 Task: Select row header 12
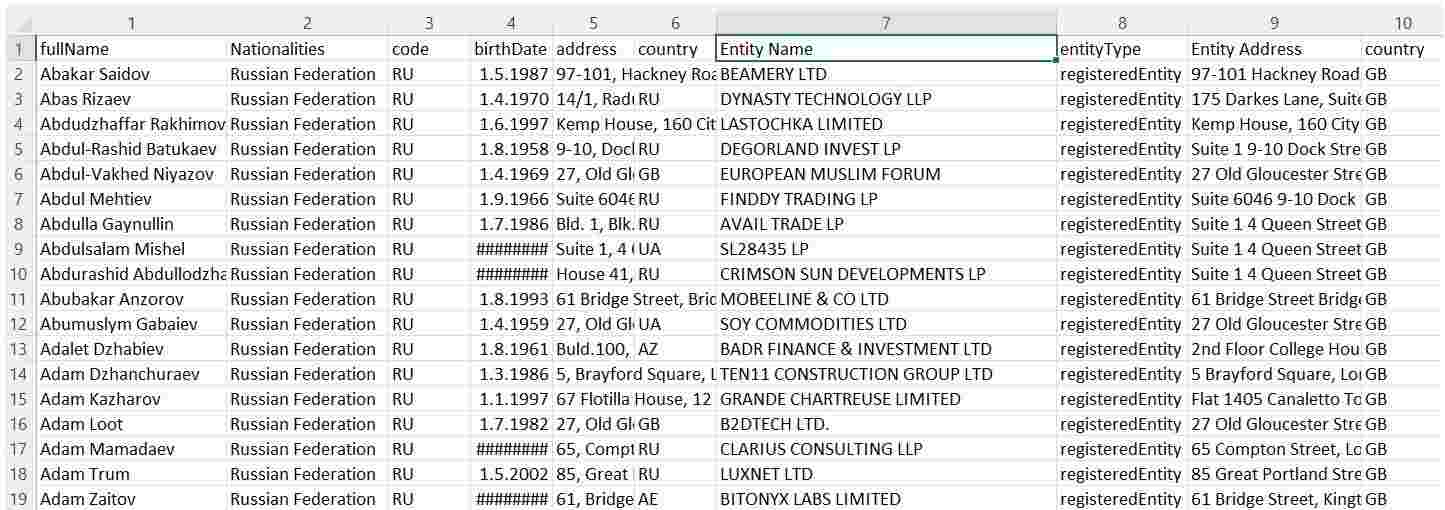click(x=18, y=324)
